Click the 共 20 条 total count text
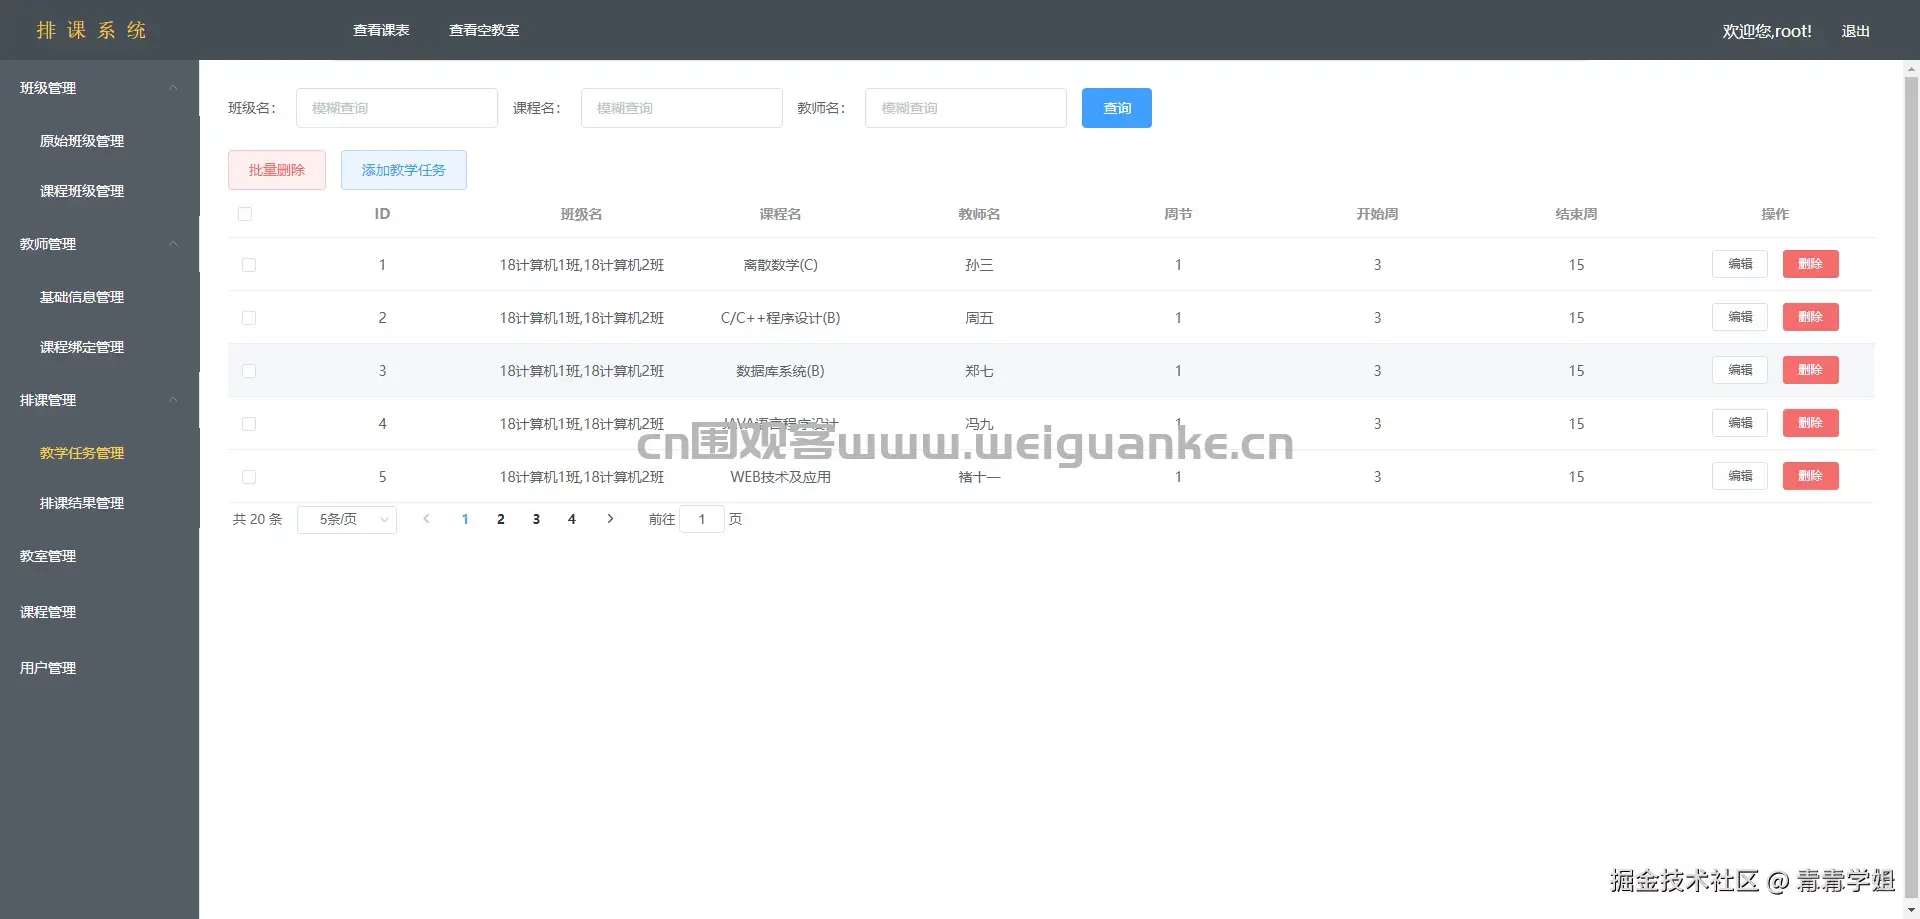Screen dimensions: 1920x919 click(x=257, y=519)
